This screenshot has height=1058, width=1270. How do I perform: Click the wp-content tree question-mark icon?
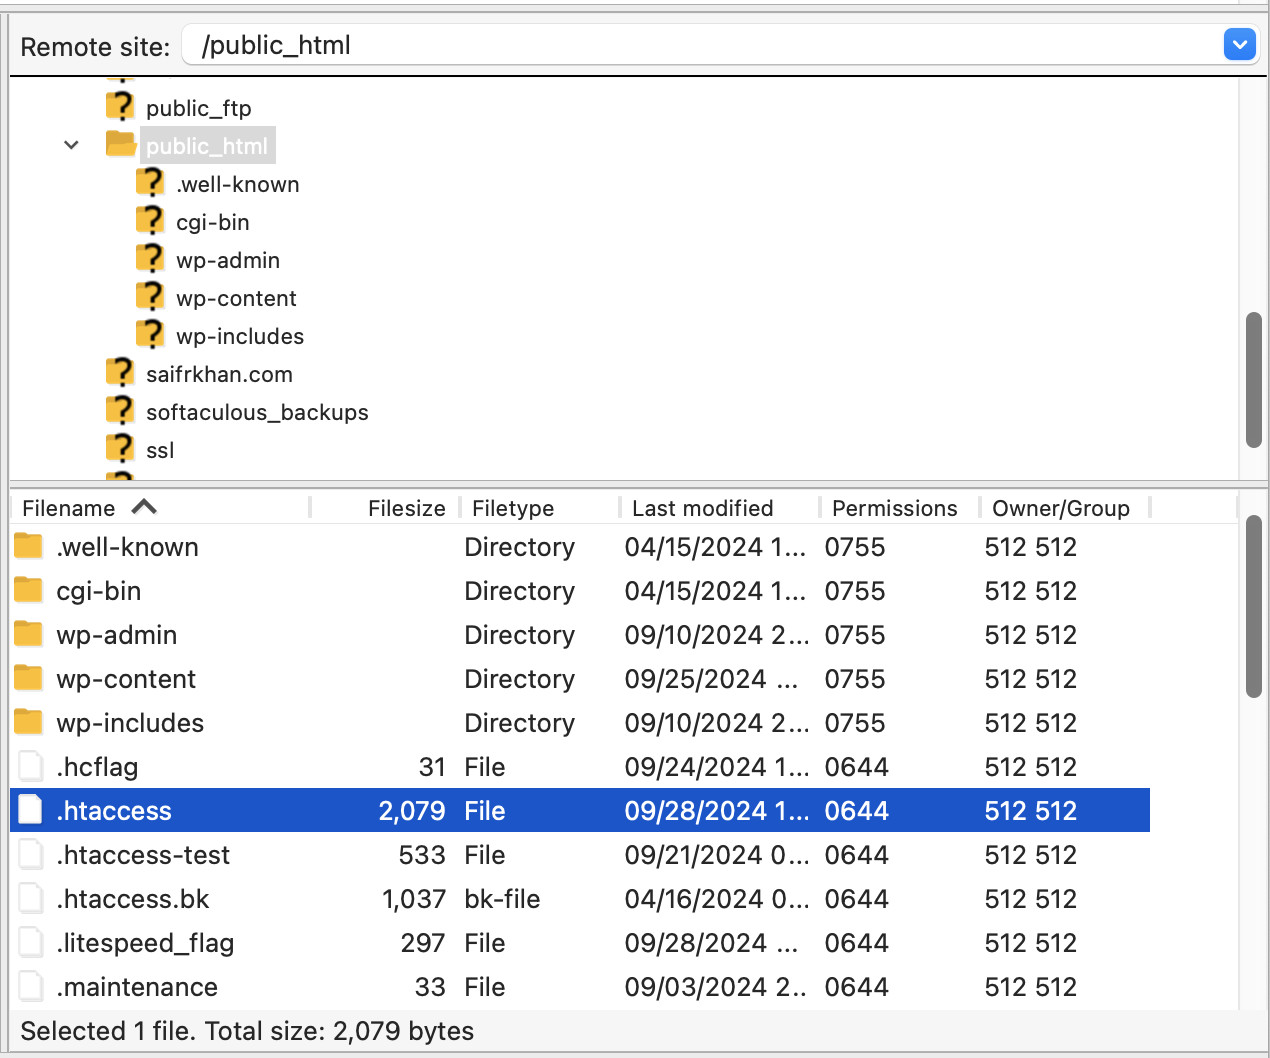coord(150,297)
